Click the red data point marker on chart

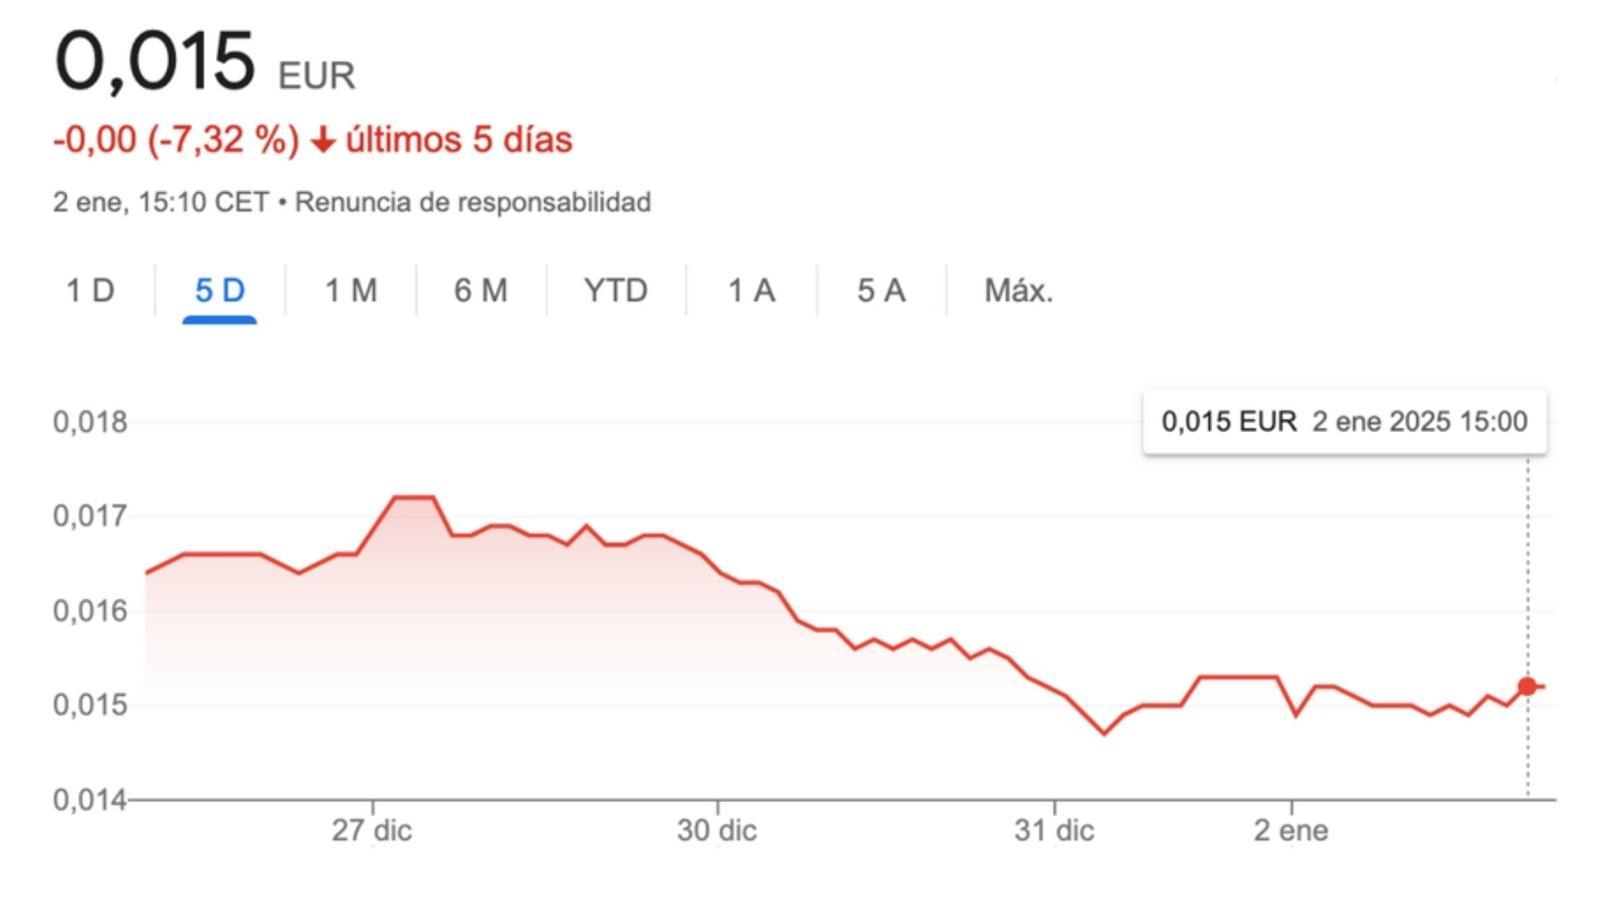coord(1527,686)
